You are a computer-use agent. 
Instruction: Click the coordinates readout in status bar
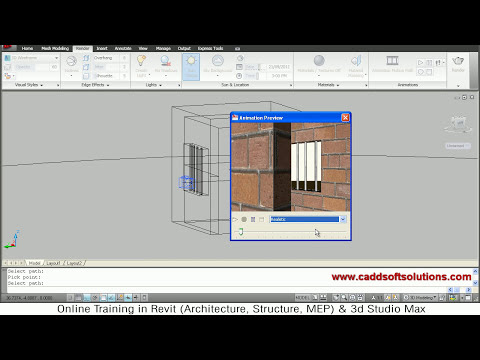(29, 298)
